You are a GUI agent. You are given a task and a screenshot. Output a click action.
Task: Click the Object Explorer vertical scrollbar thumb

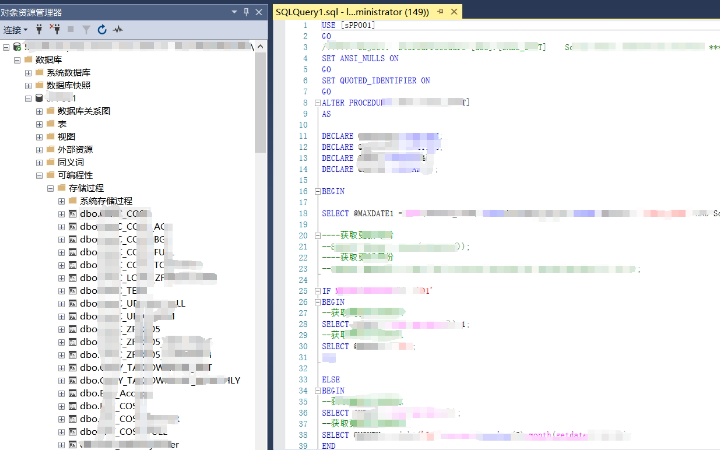point(260,102)
